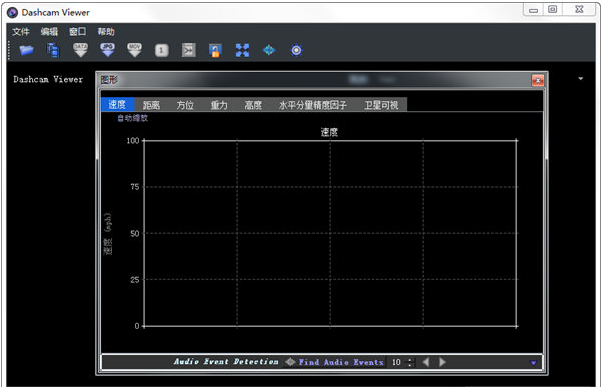Screen dimensions: 601x387
Task: Switch to the 高度 tab
Action: point(253,105)
